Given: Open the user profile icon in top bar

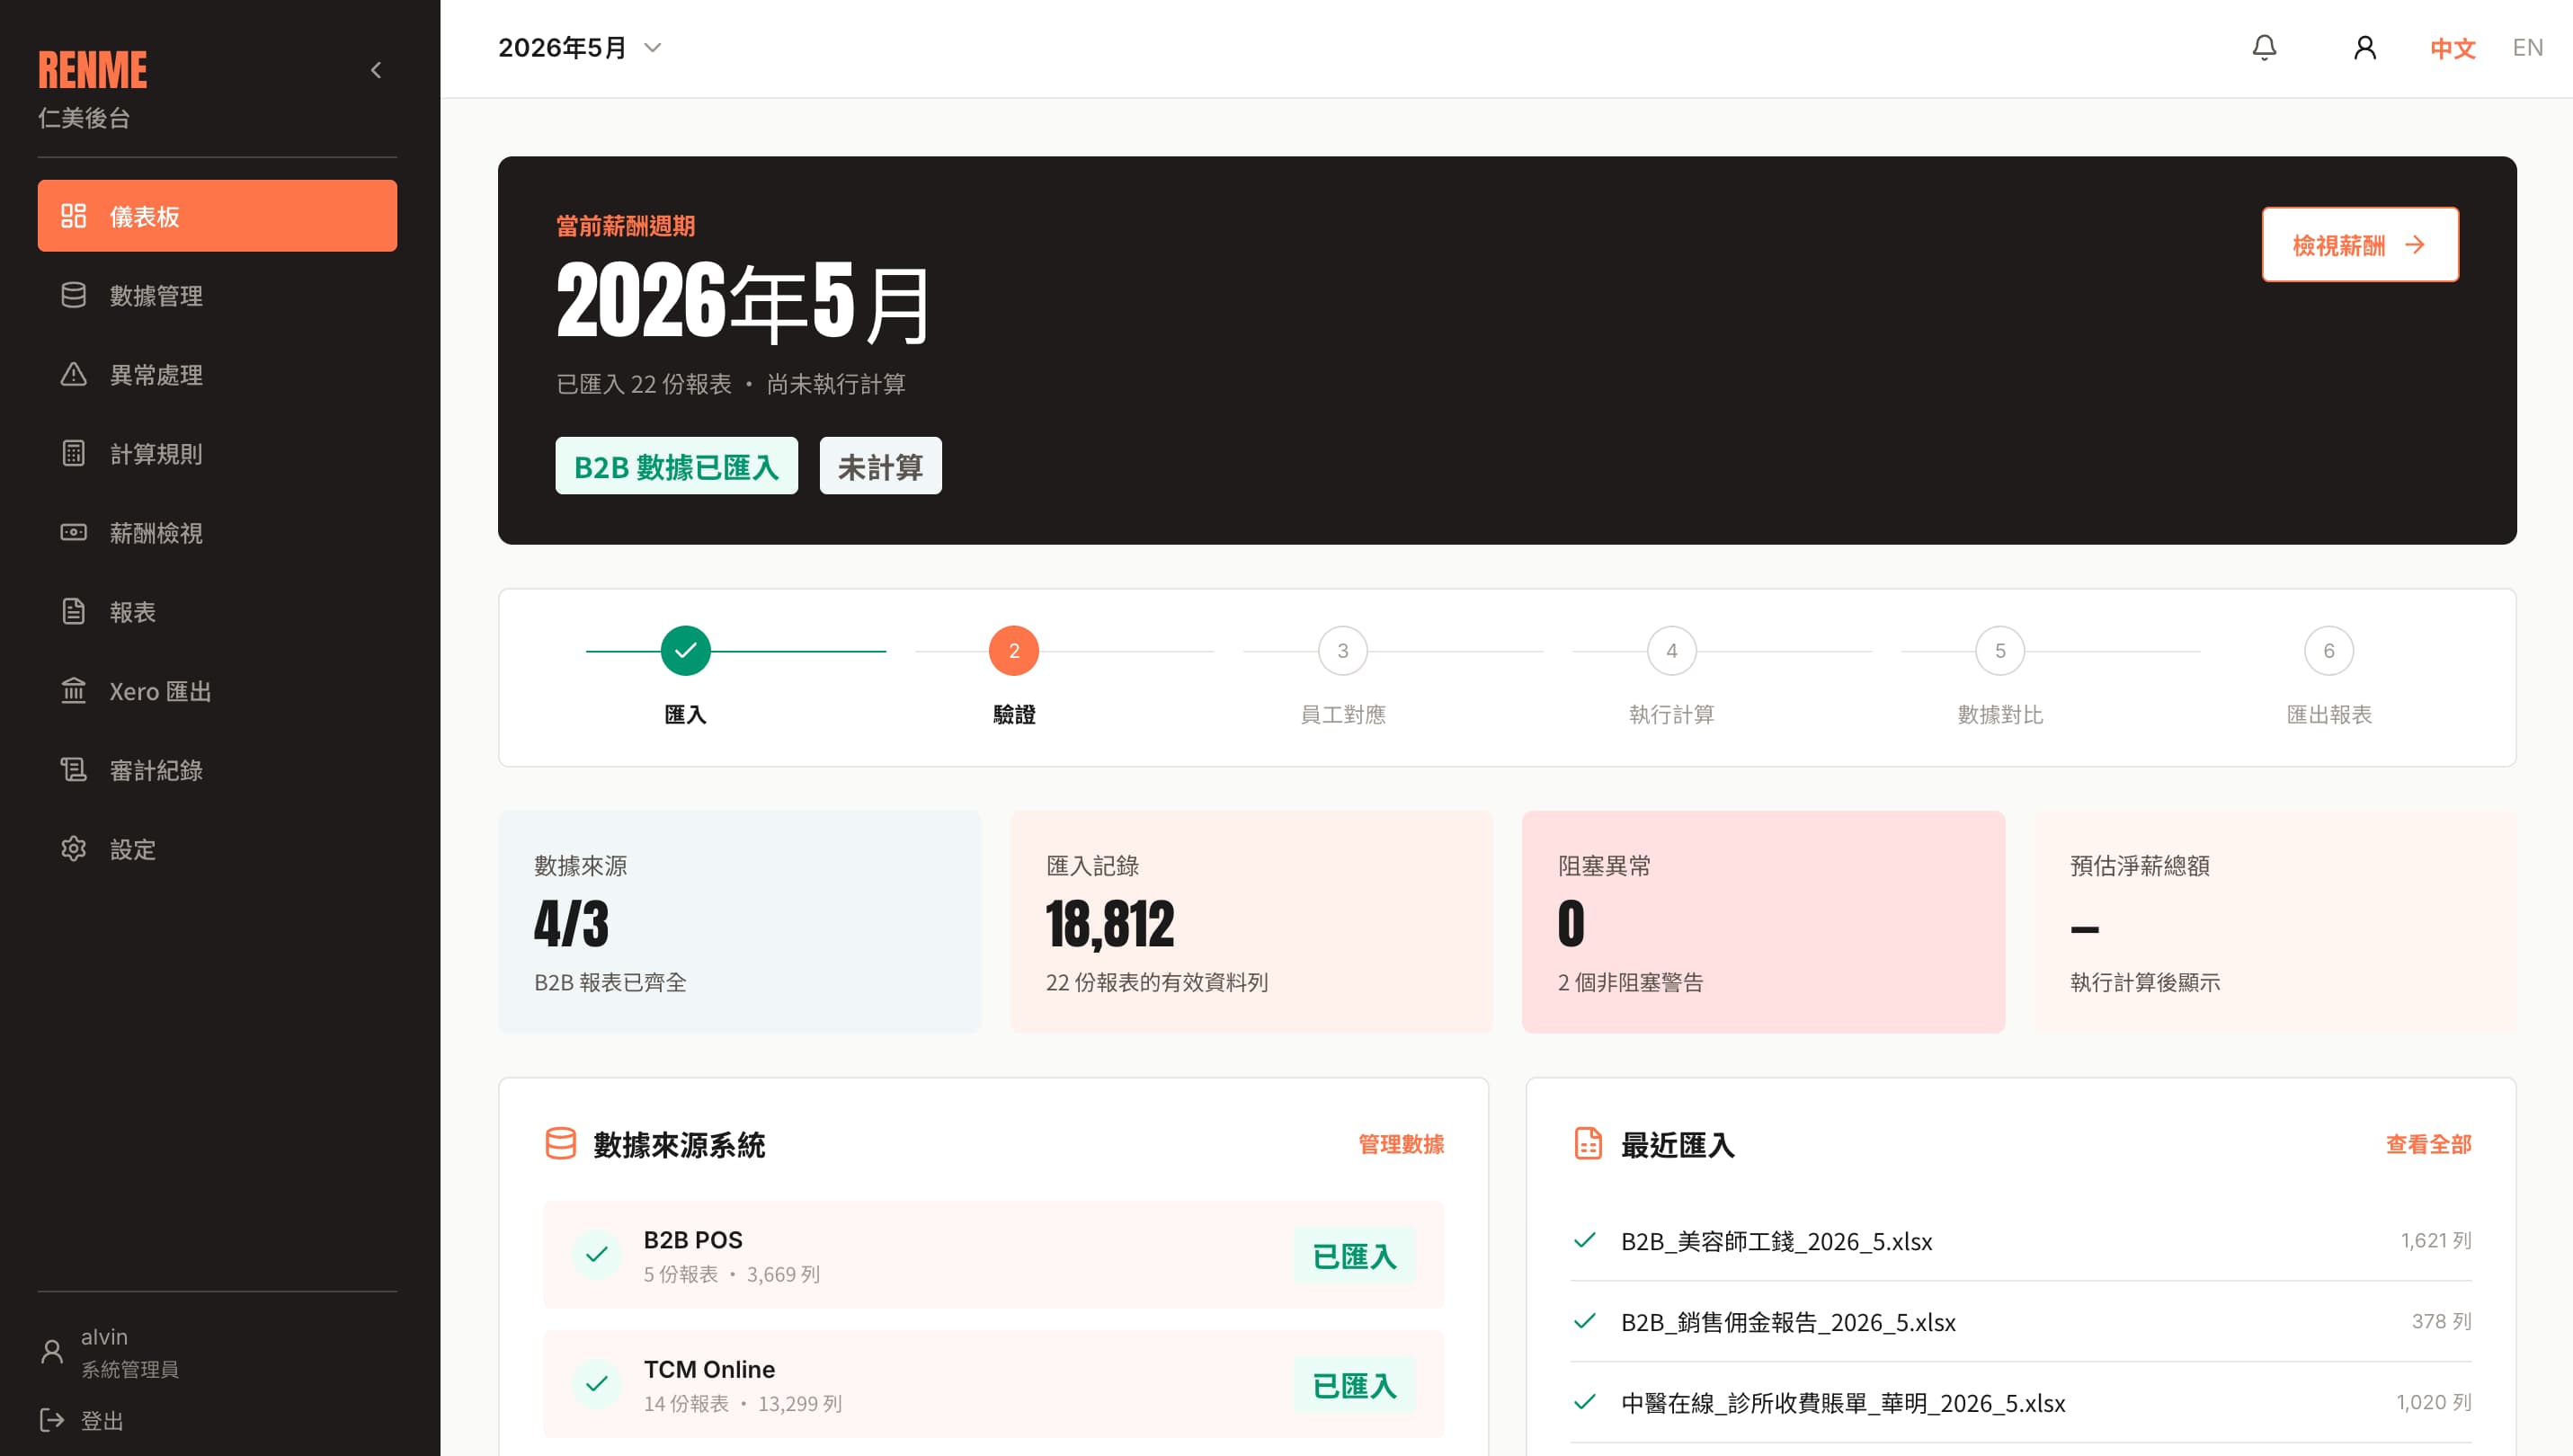Looking at the screenshot, I should (2364, 47).
